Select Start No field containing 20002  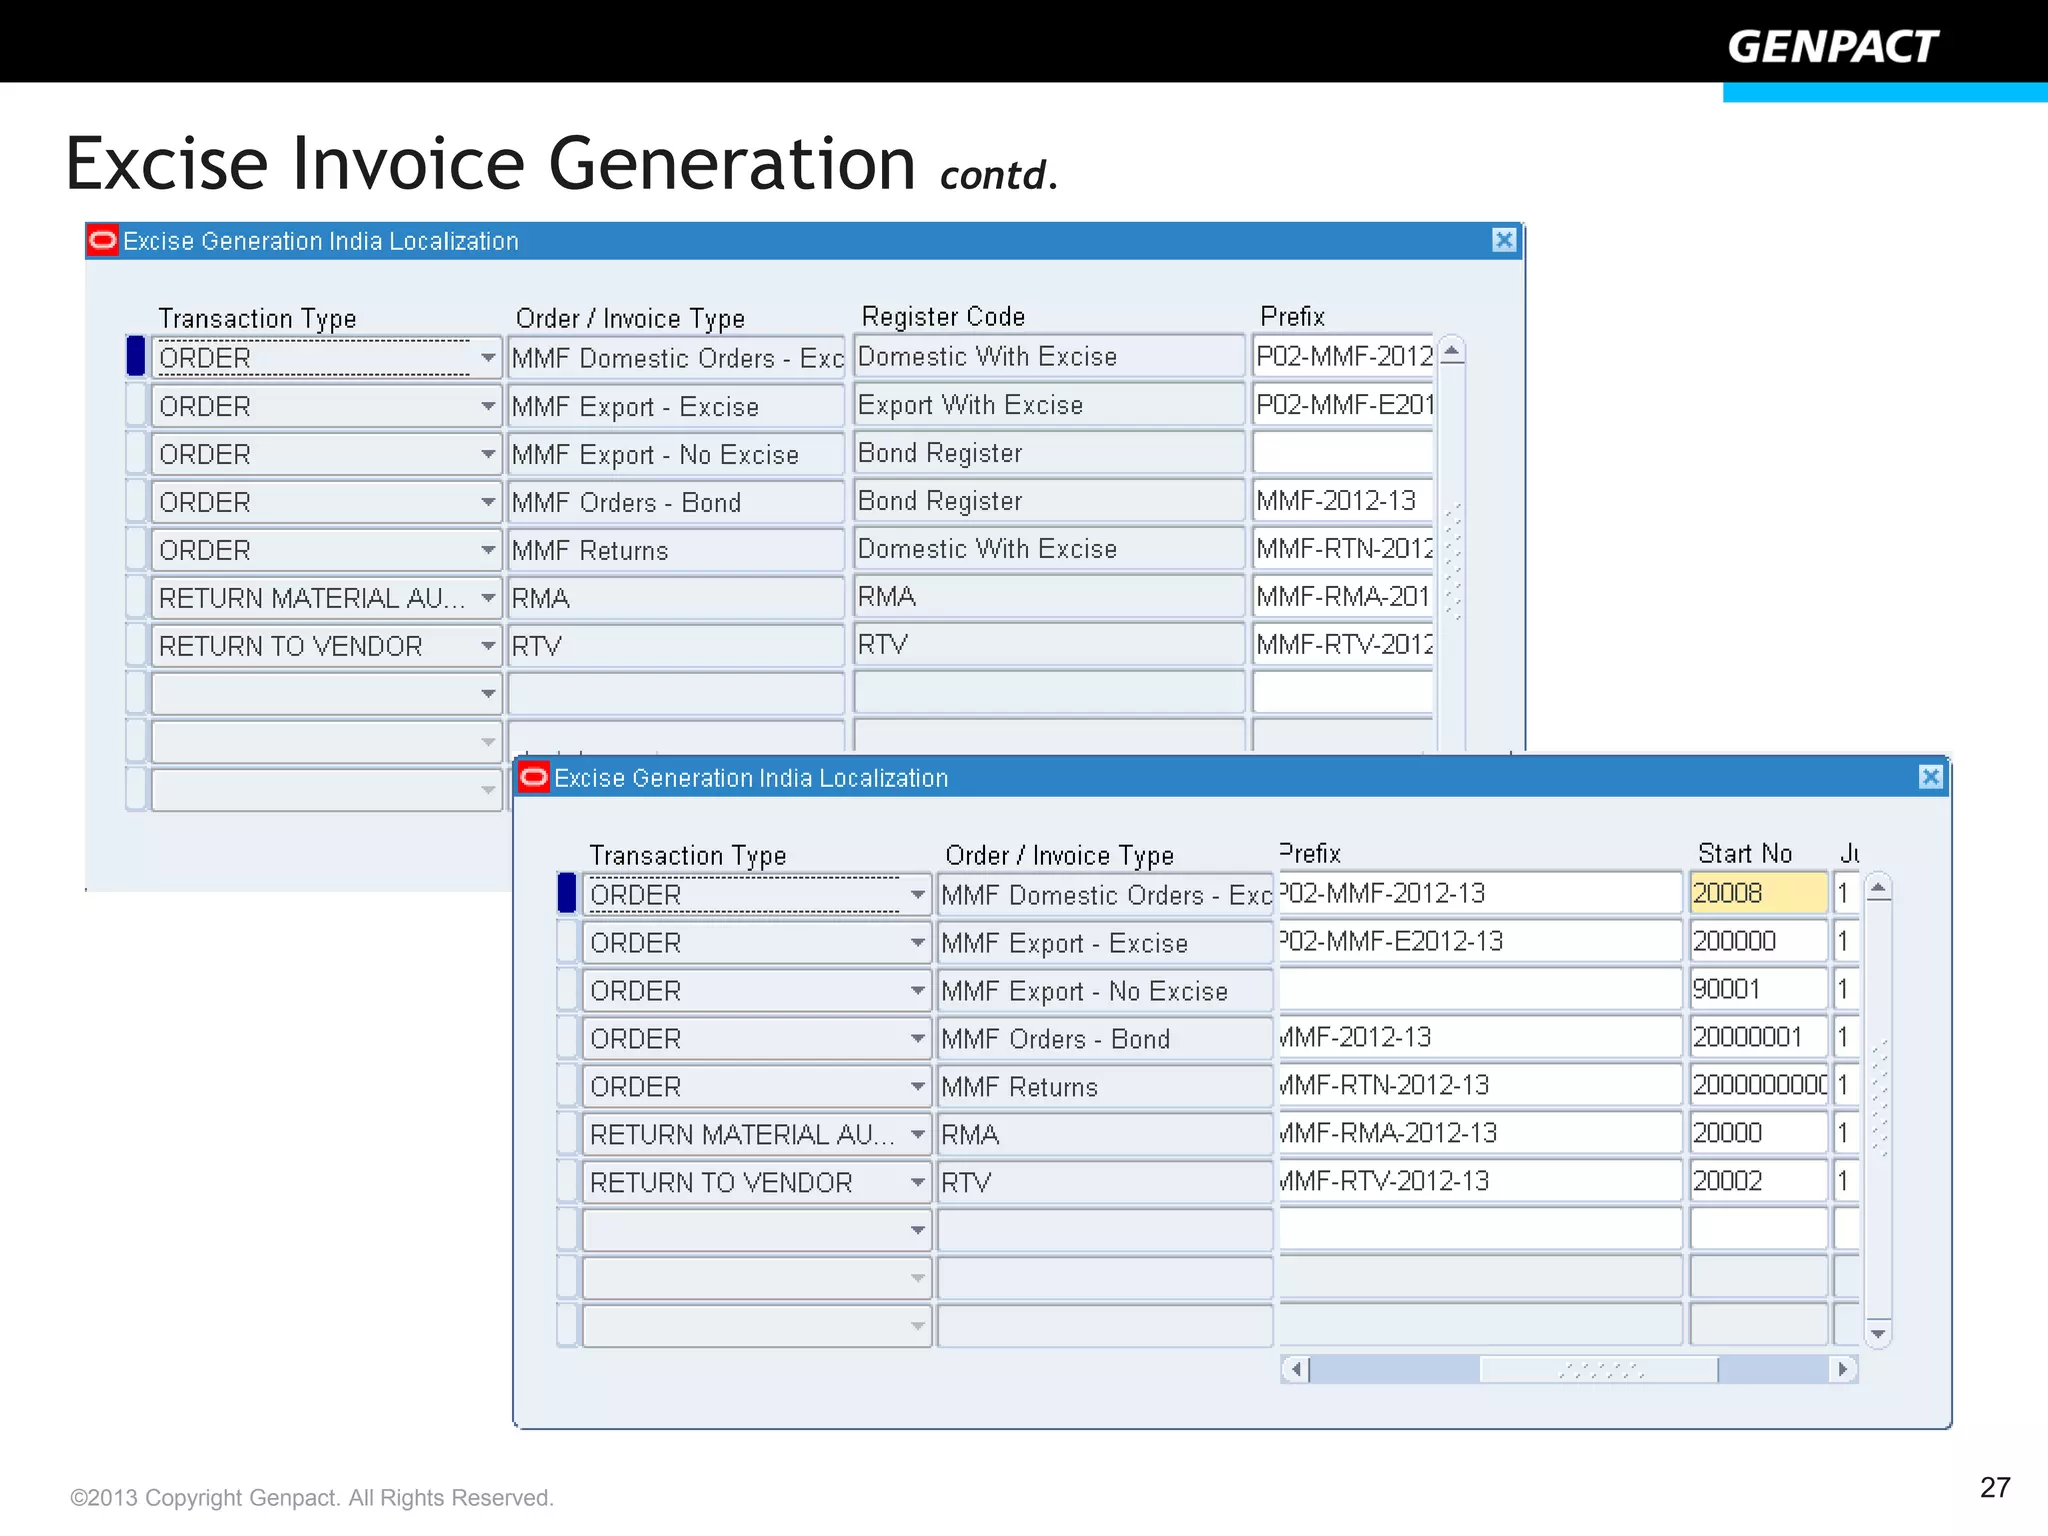click(x=1758, y=1181)
